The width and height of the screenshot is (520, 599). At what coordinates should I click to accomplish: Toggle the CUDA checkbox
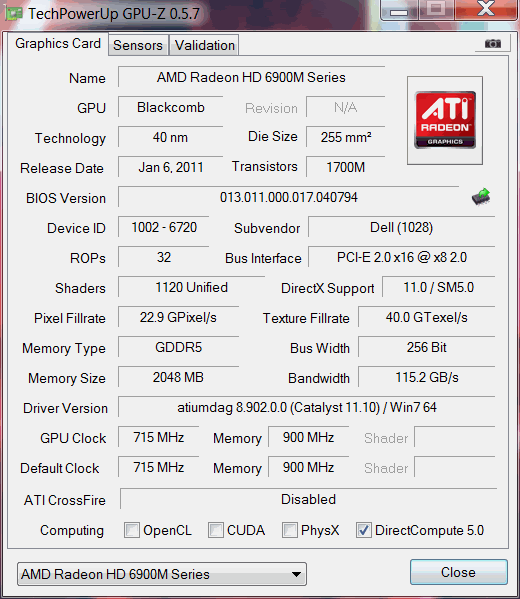[216, 530]
